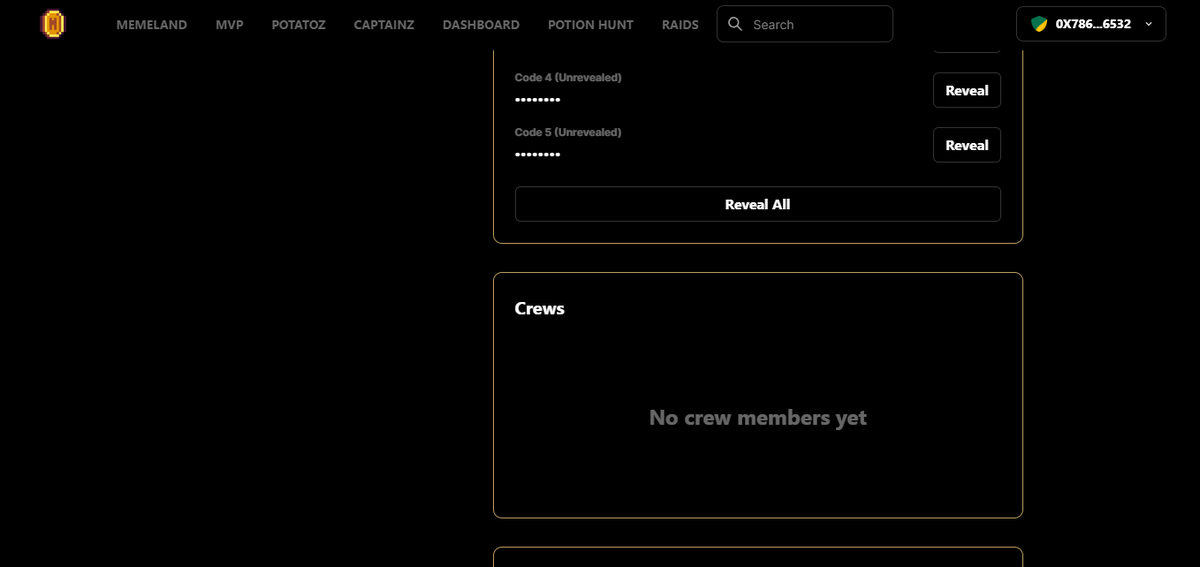Click the Crews heading
The width and height of the screenshot is (1200, 567).
pos(540,308)
